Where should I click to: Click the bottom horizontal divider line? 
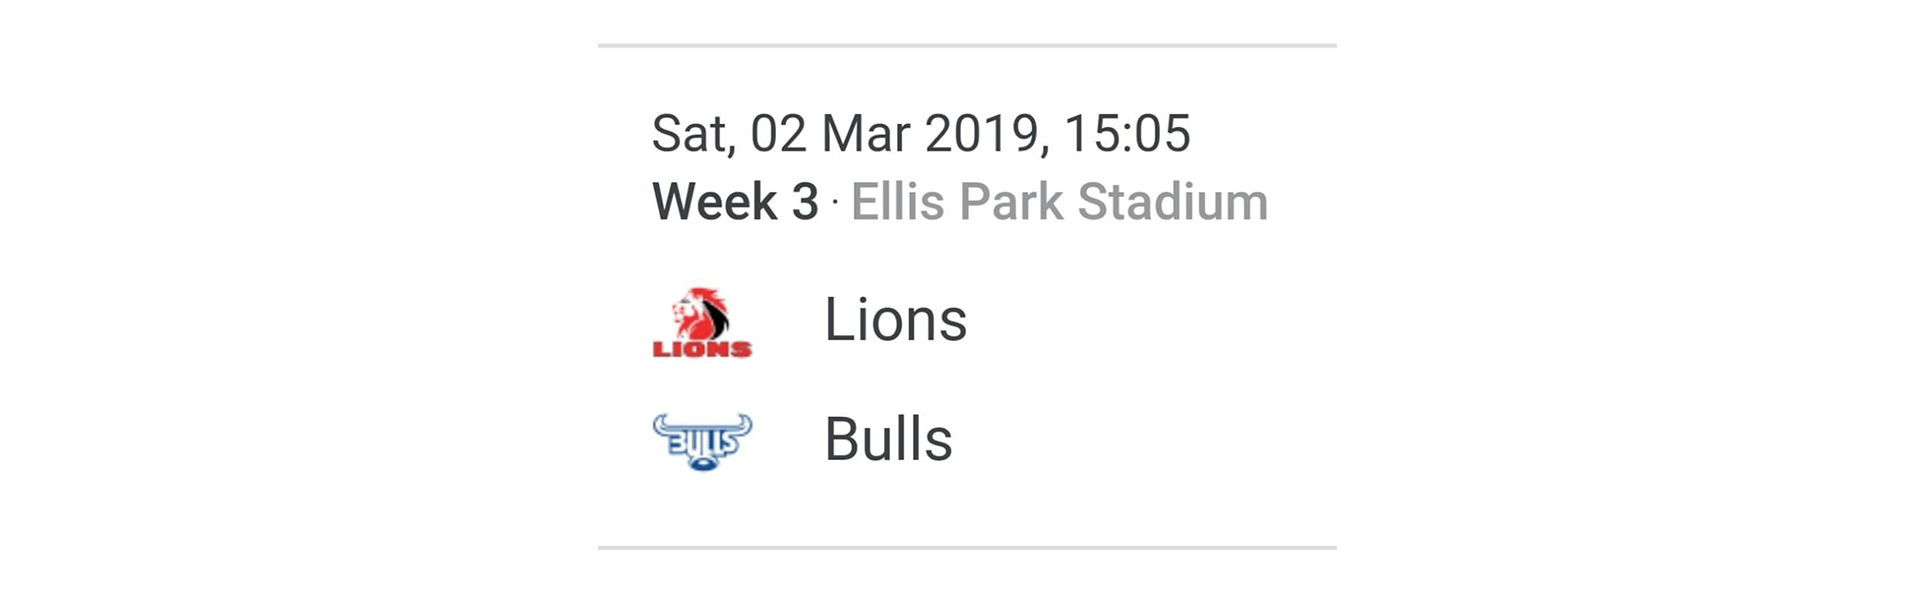pyautogui.click(x=967, y=547)
